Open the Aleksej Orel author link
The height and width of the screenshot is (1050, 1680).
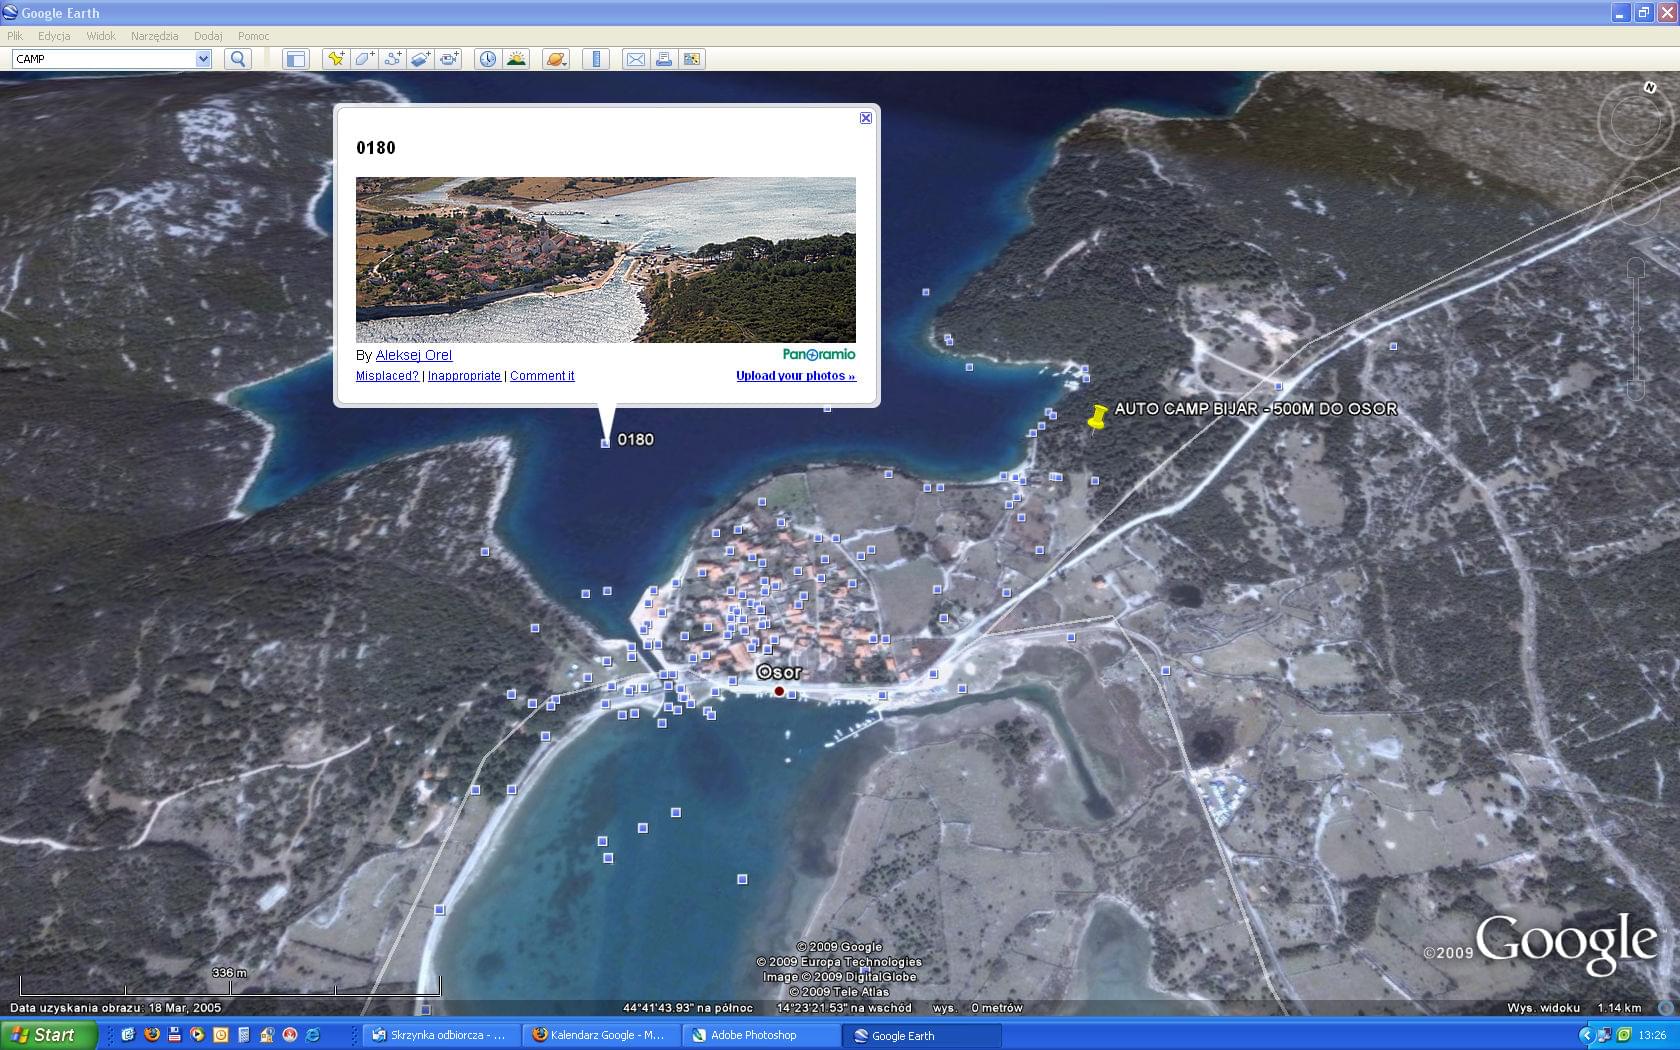414,355
